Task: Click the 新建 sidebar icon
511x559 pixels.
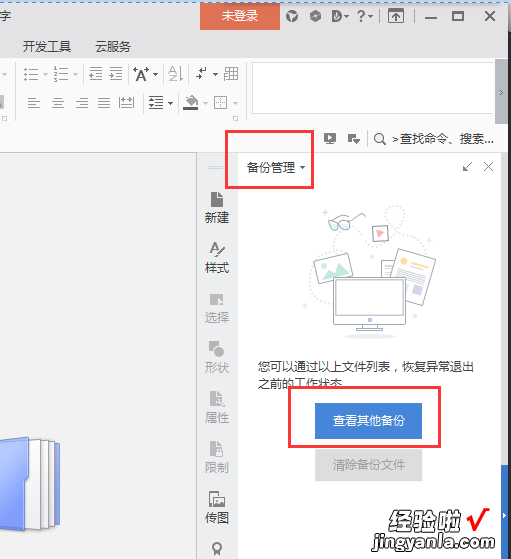Action: tap(217, 208)
